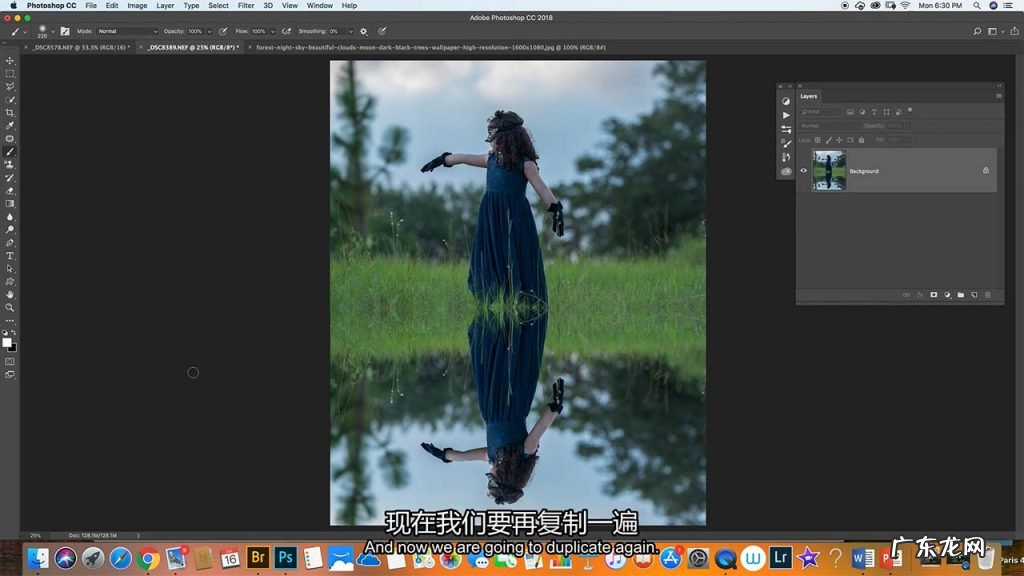The image size is (1024, 576).
Task: Open the Adjustments panel icon
Action: 786,100
